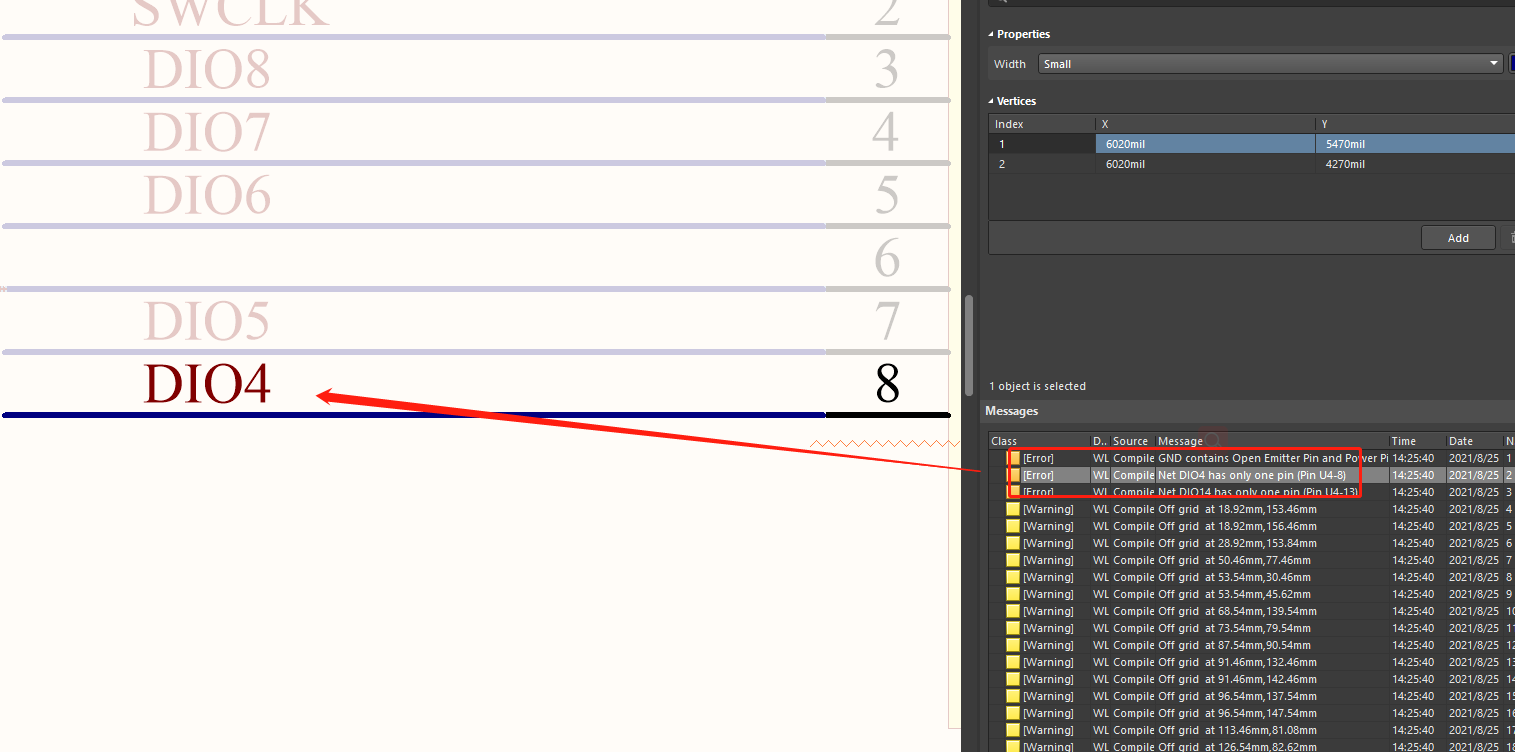Viewport: 1515px width, 752px height.
Task: Click the error icon on the Net DIO14 row
Action: point(1013,491)
